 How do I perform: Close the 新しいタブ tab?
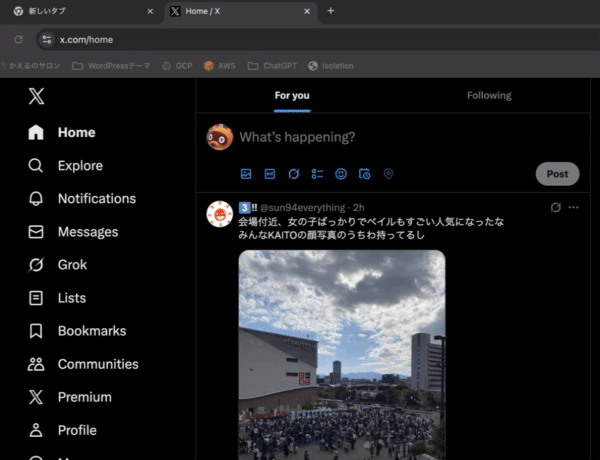150,11
